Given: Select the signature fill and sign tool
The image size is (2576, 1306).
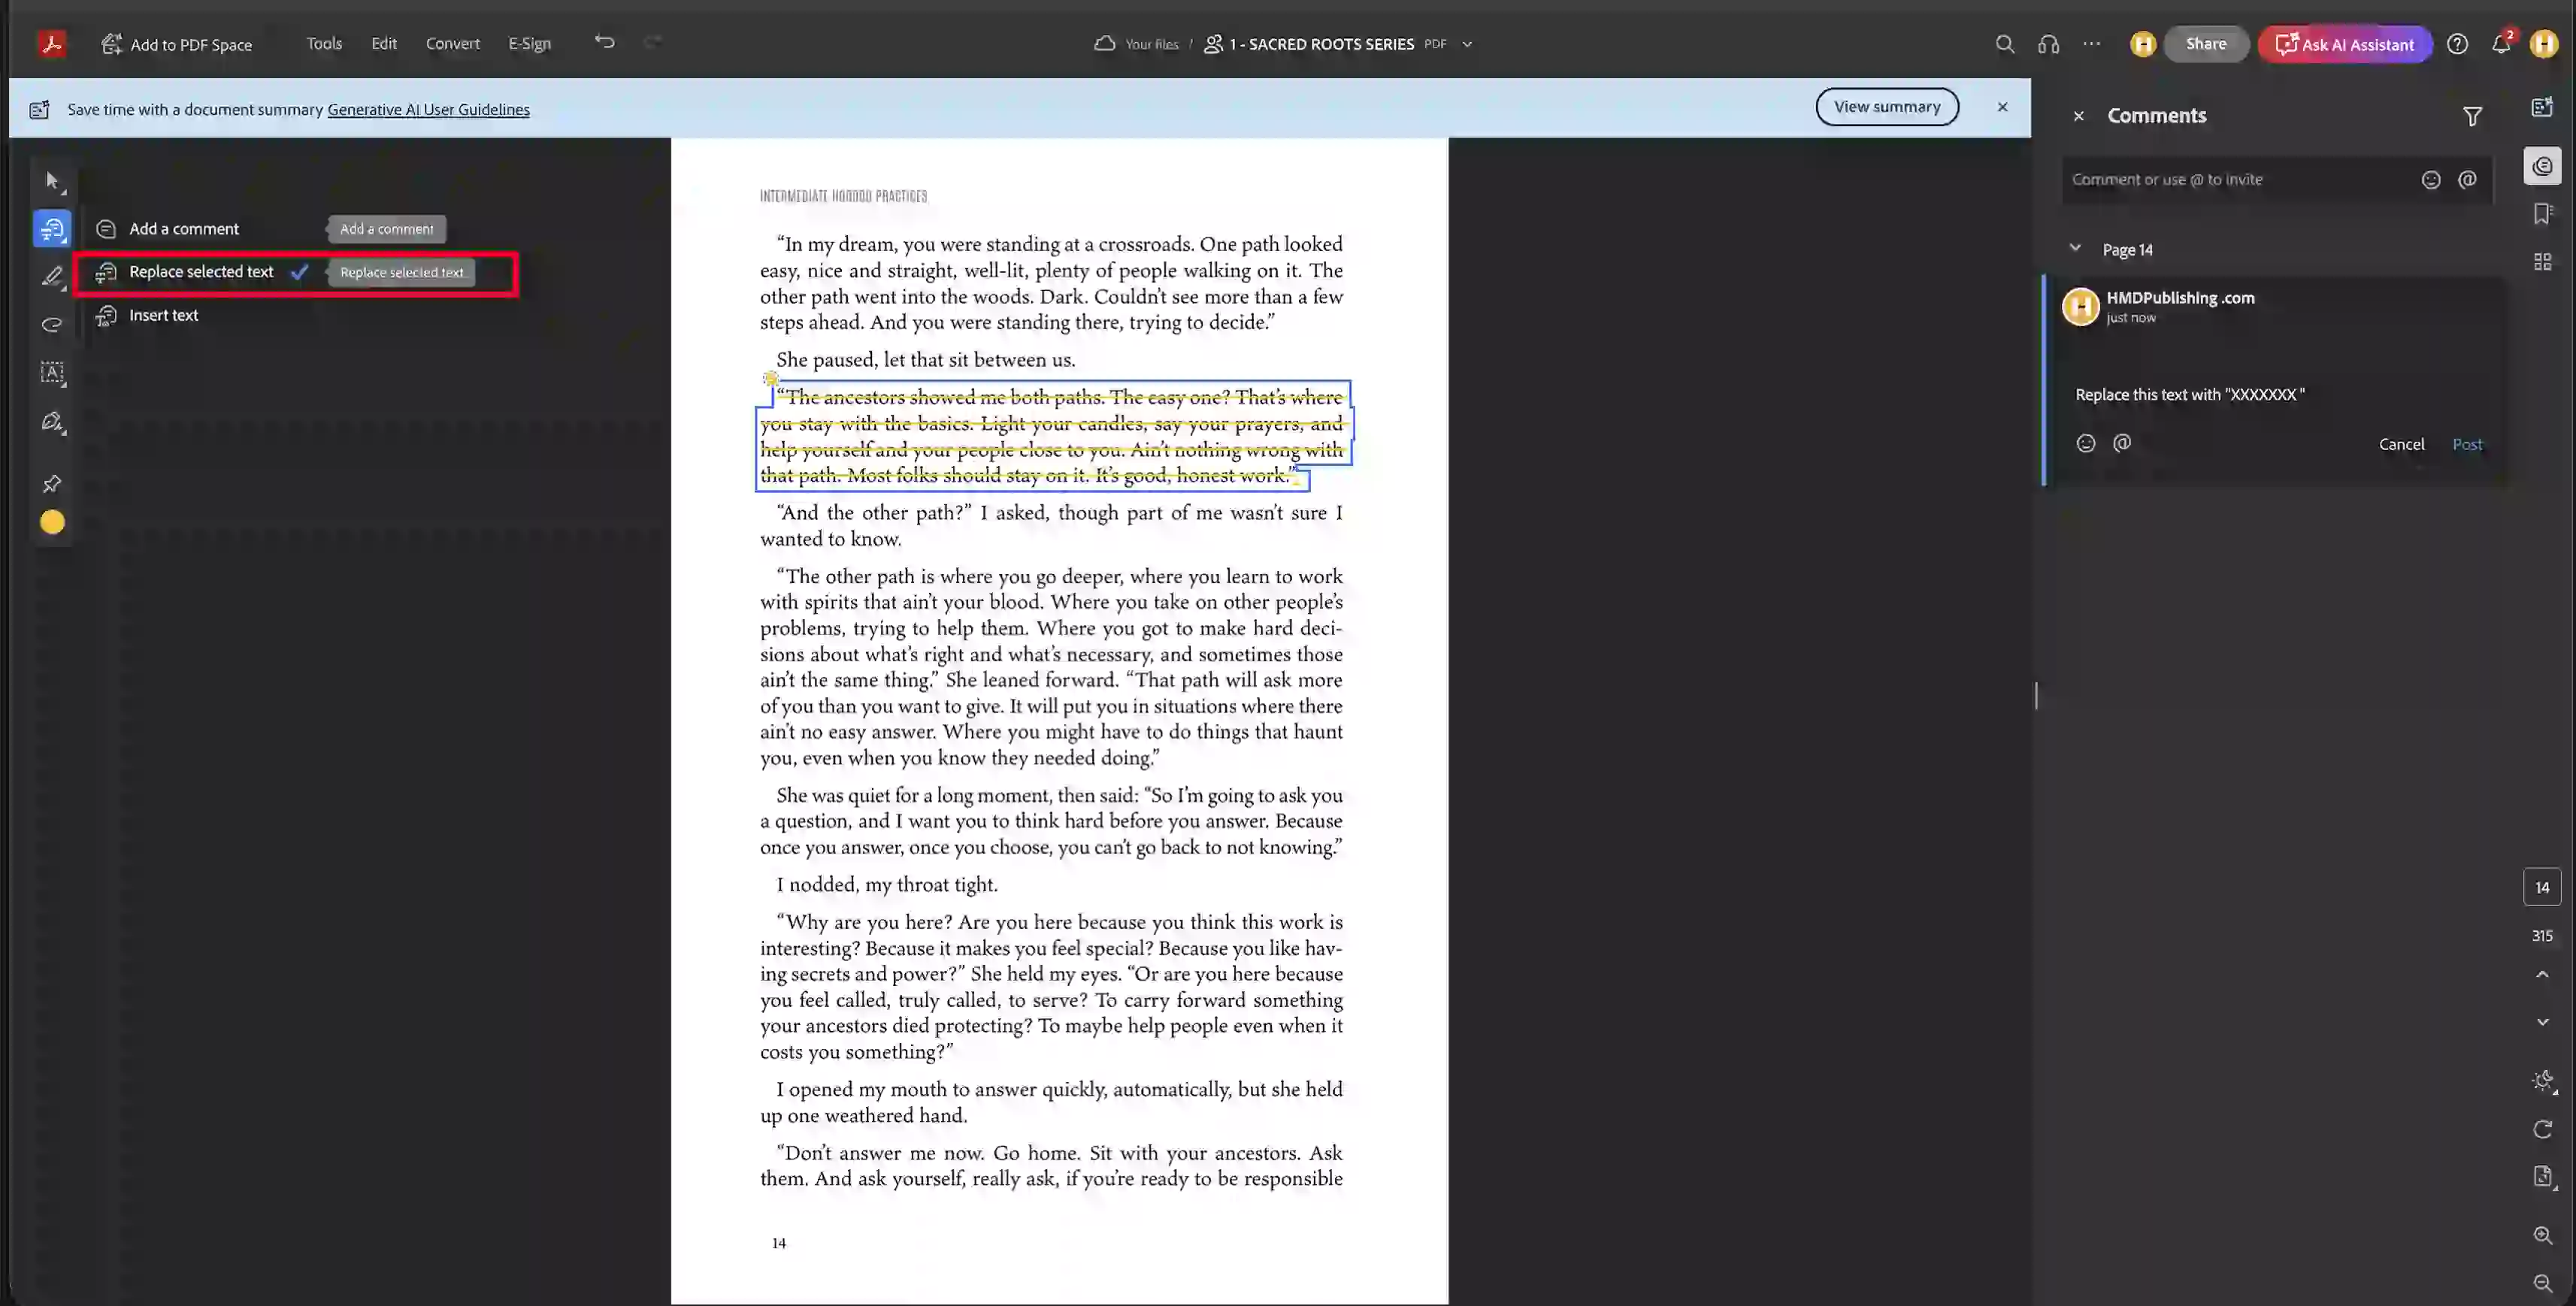Looking at the screenshot, I should [52, 422].
